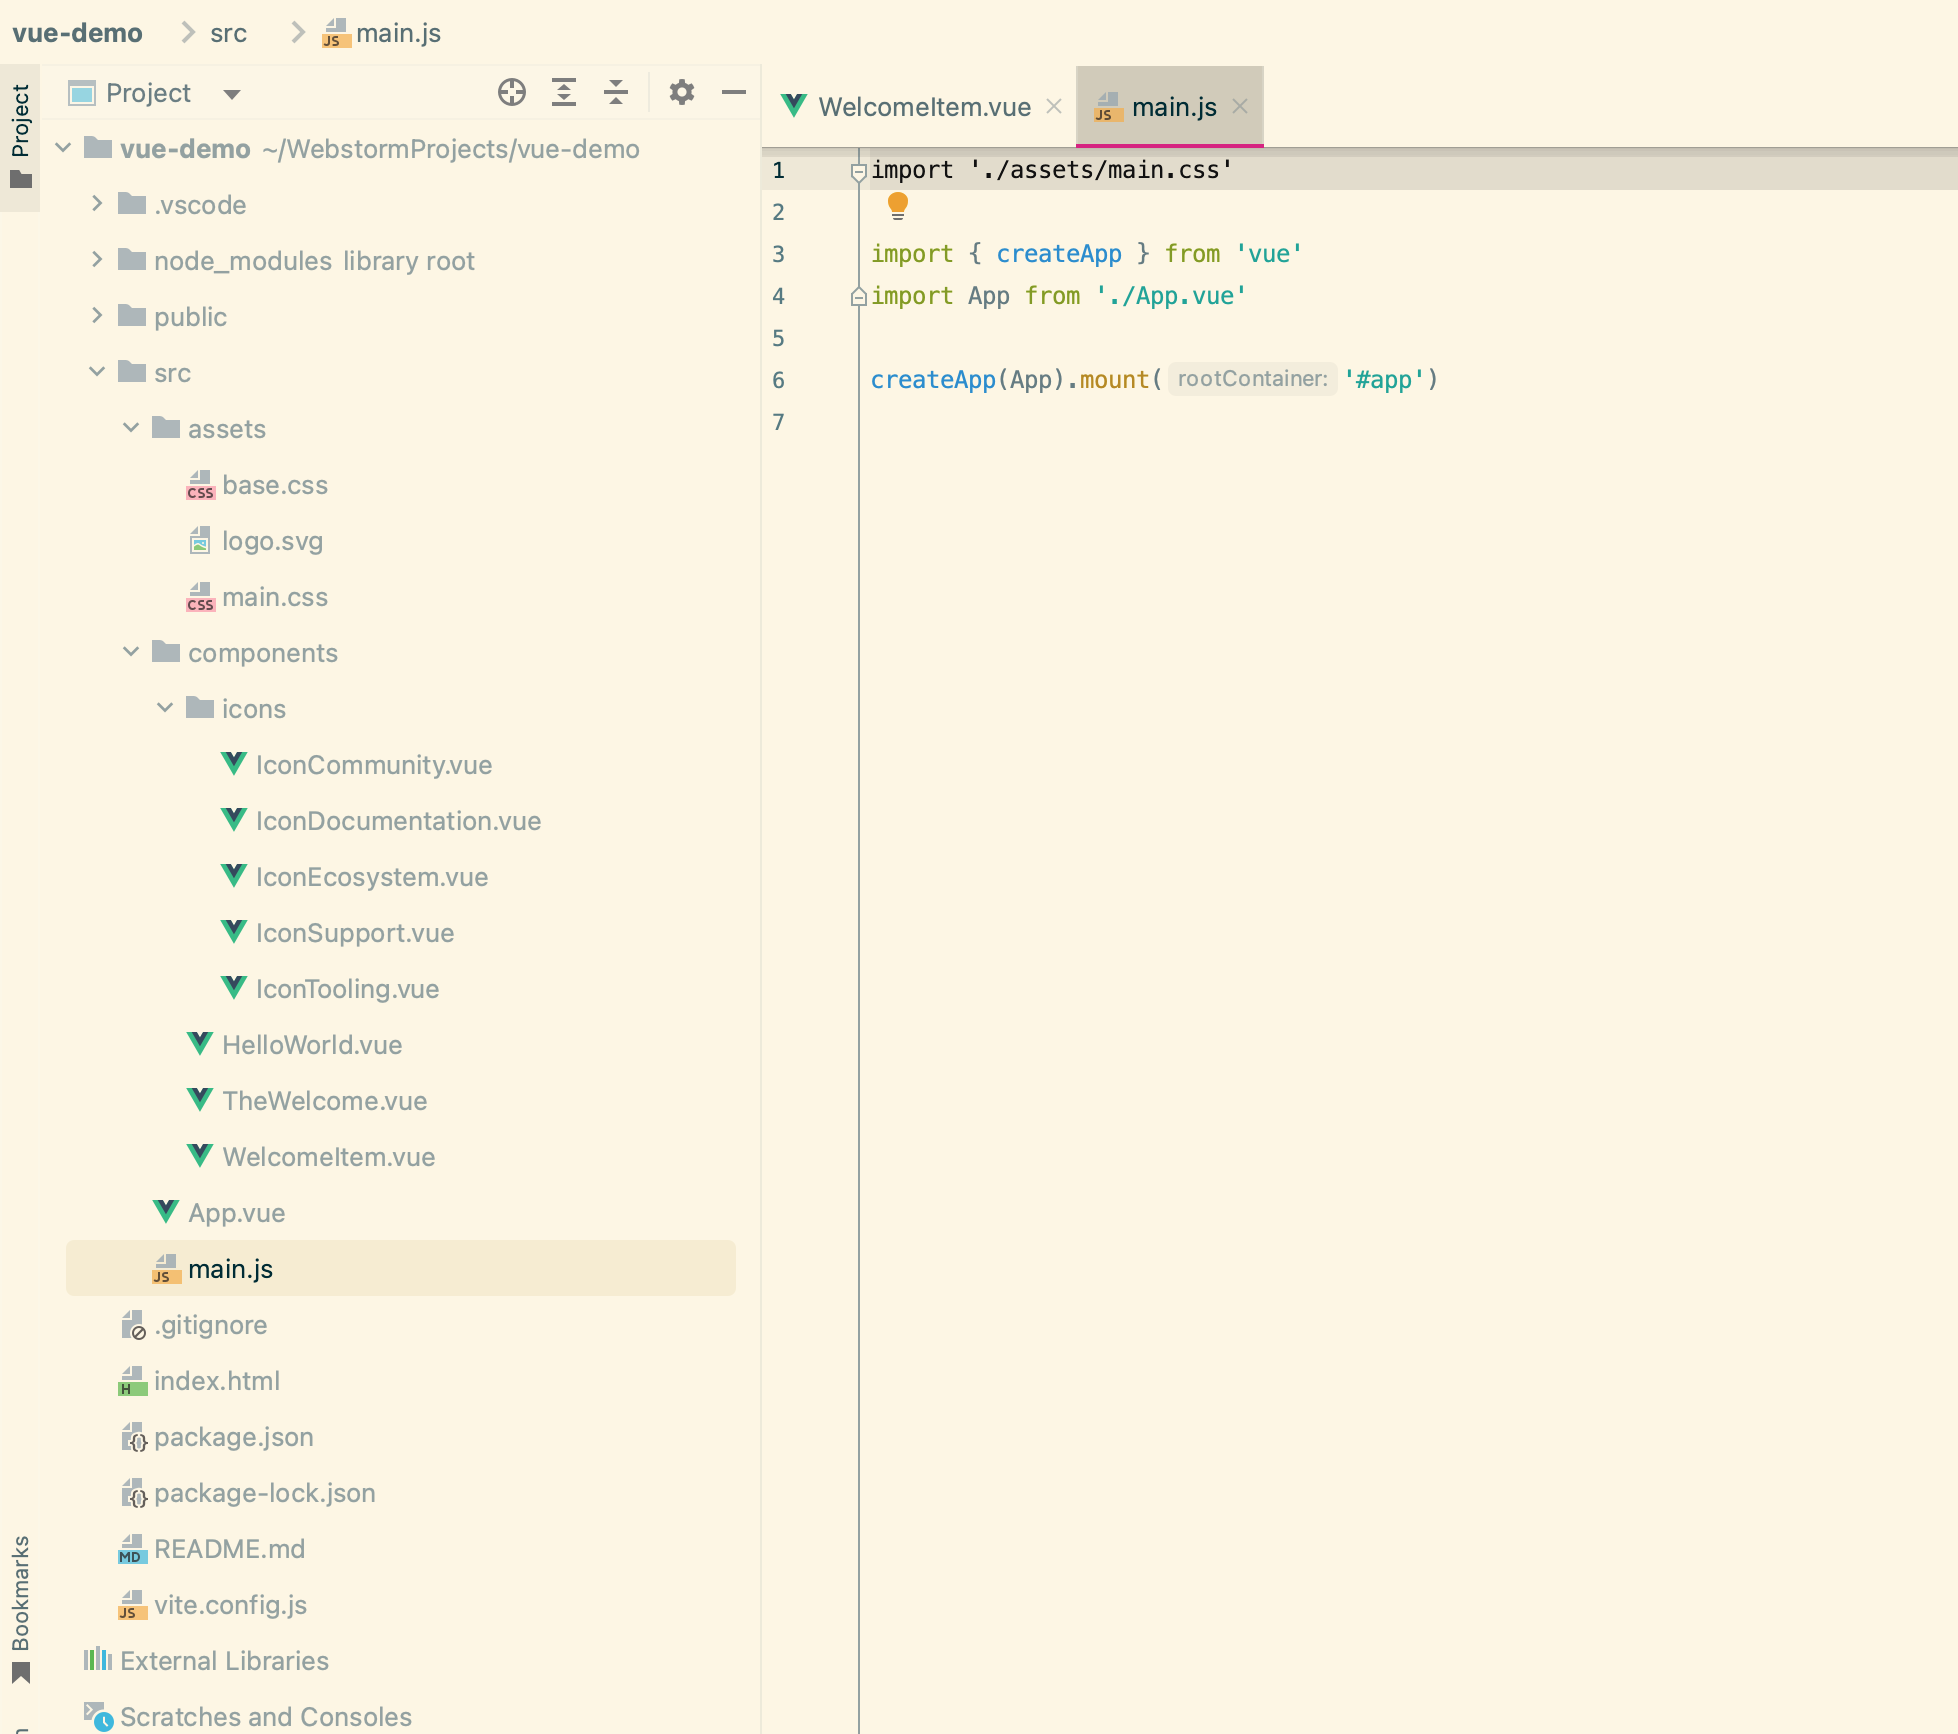Click the Collapse All icon in Project toolbar
This screenshot has width=1958, height=1734.
pyautogui.click(x=616, y=93)
